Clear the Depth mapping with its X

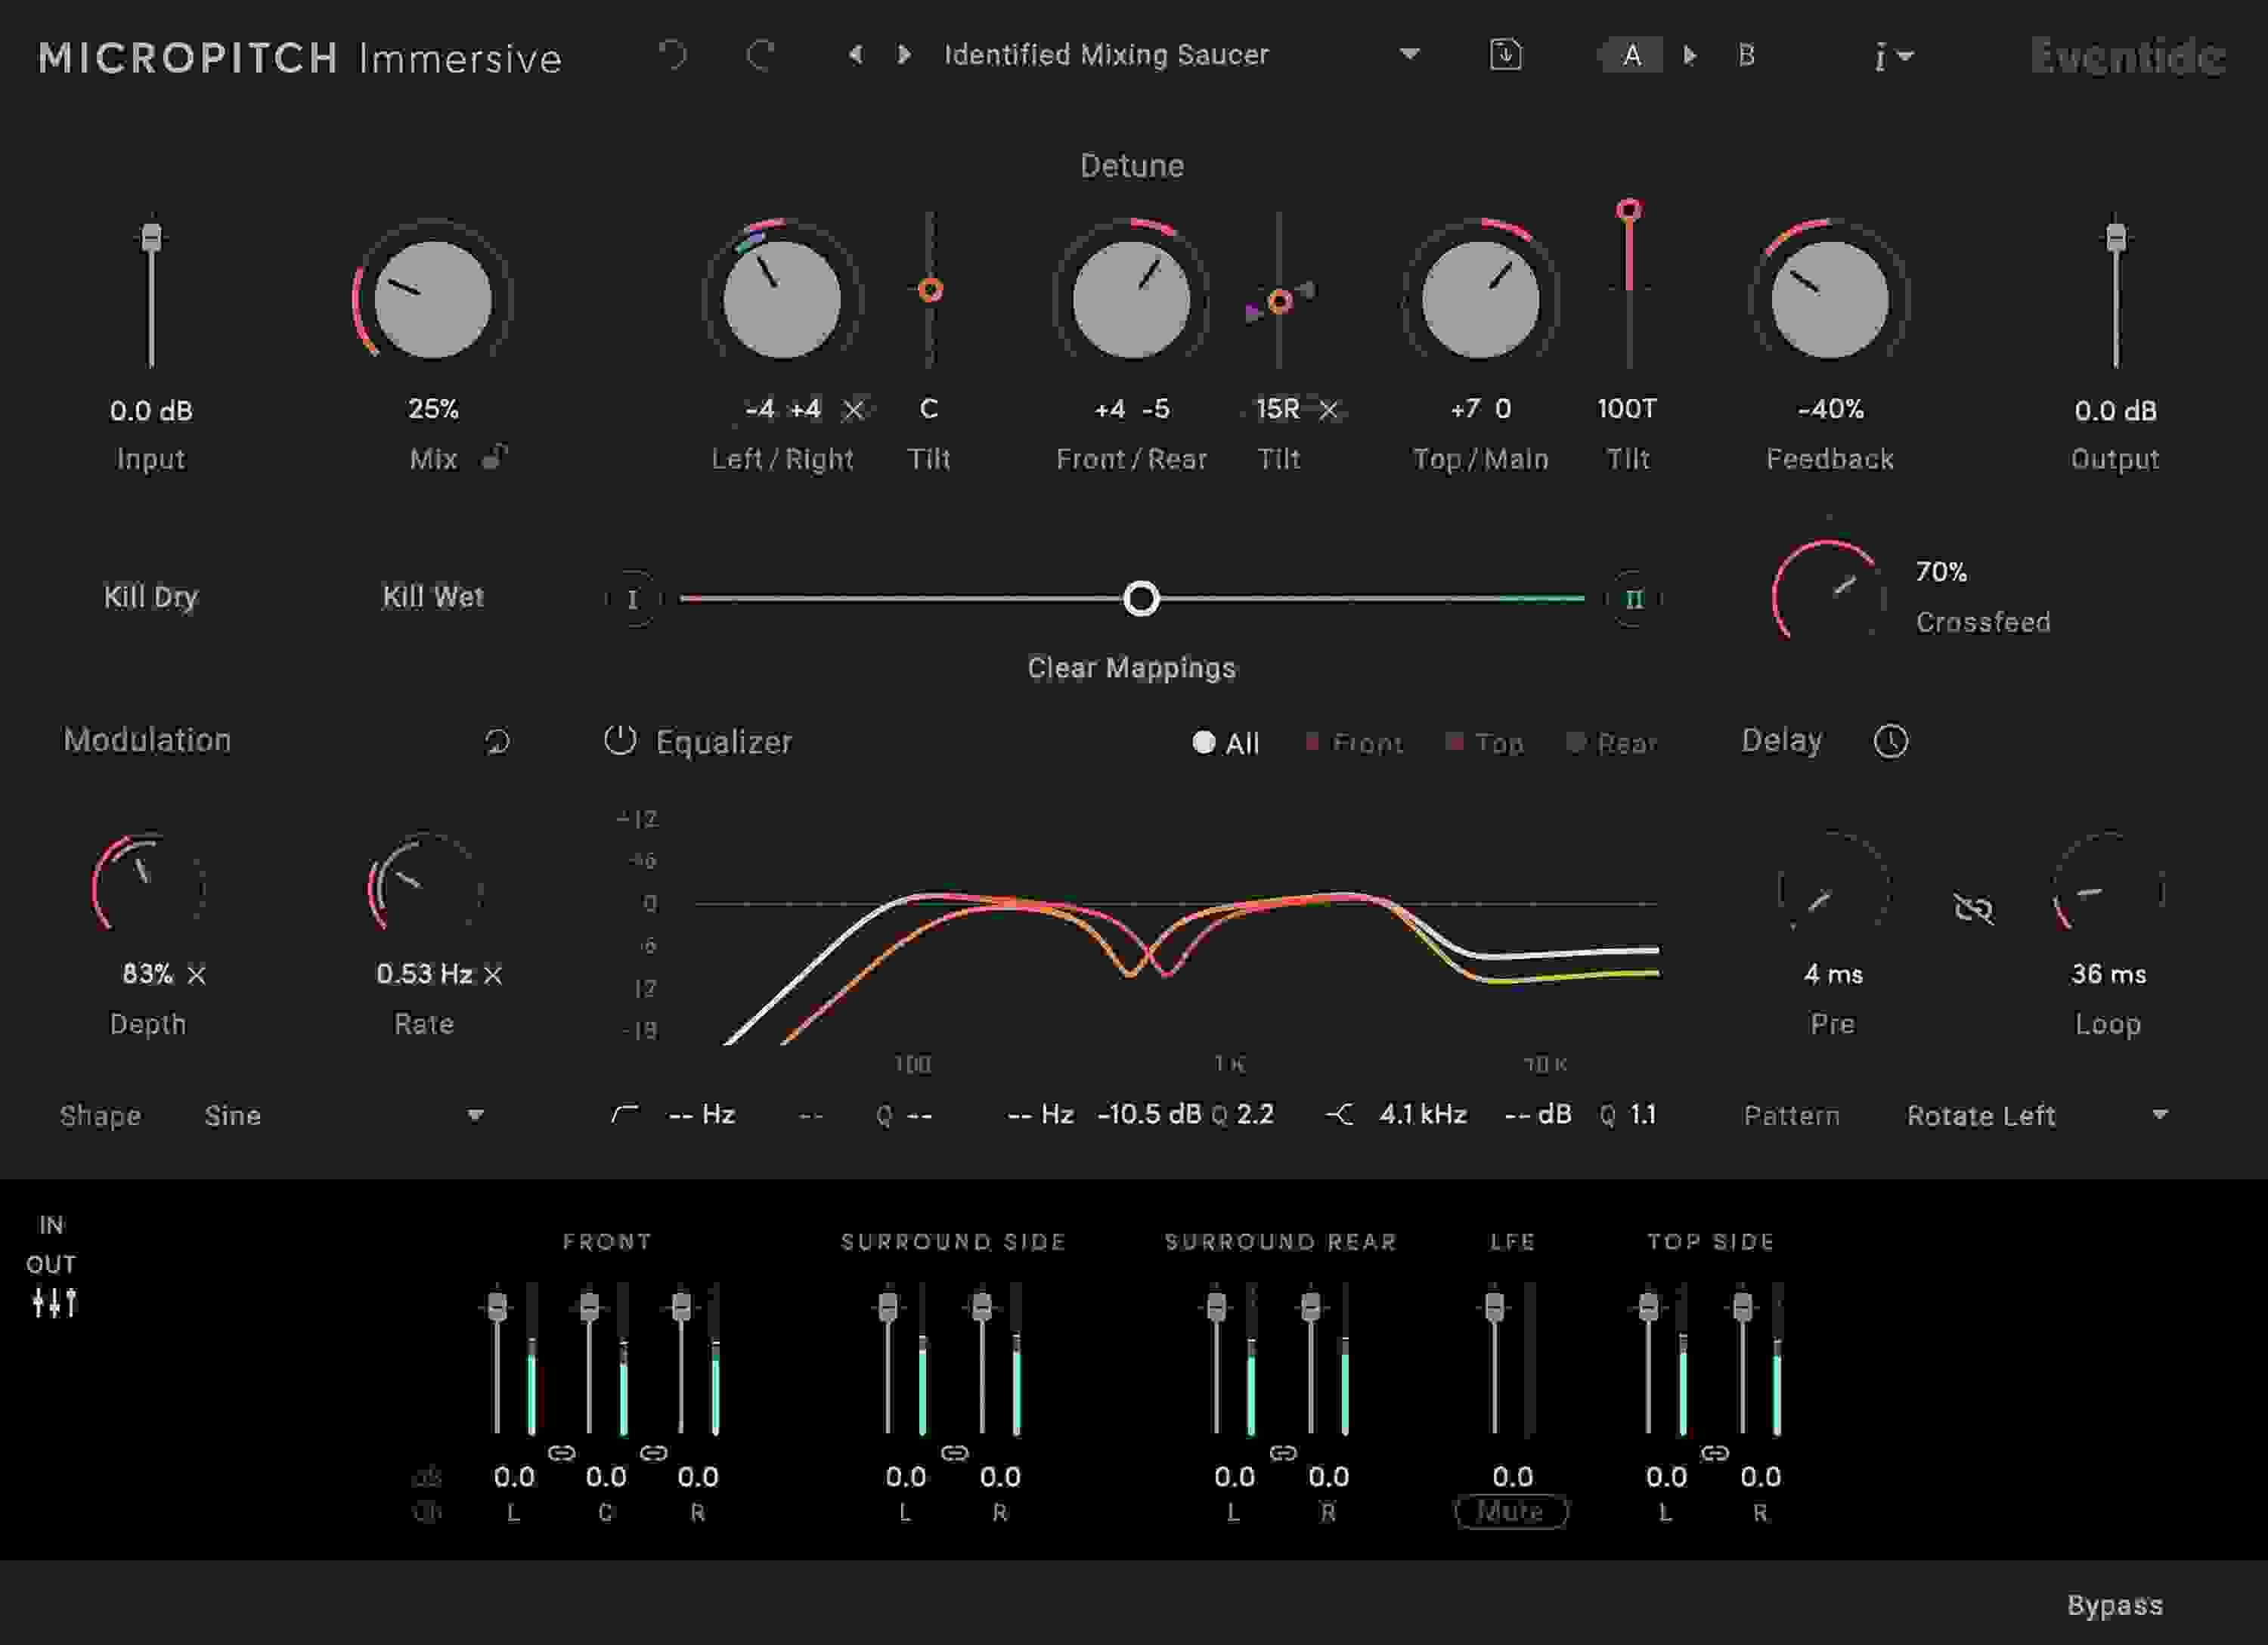tap(196, 975)
